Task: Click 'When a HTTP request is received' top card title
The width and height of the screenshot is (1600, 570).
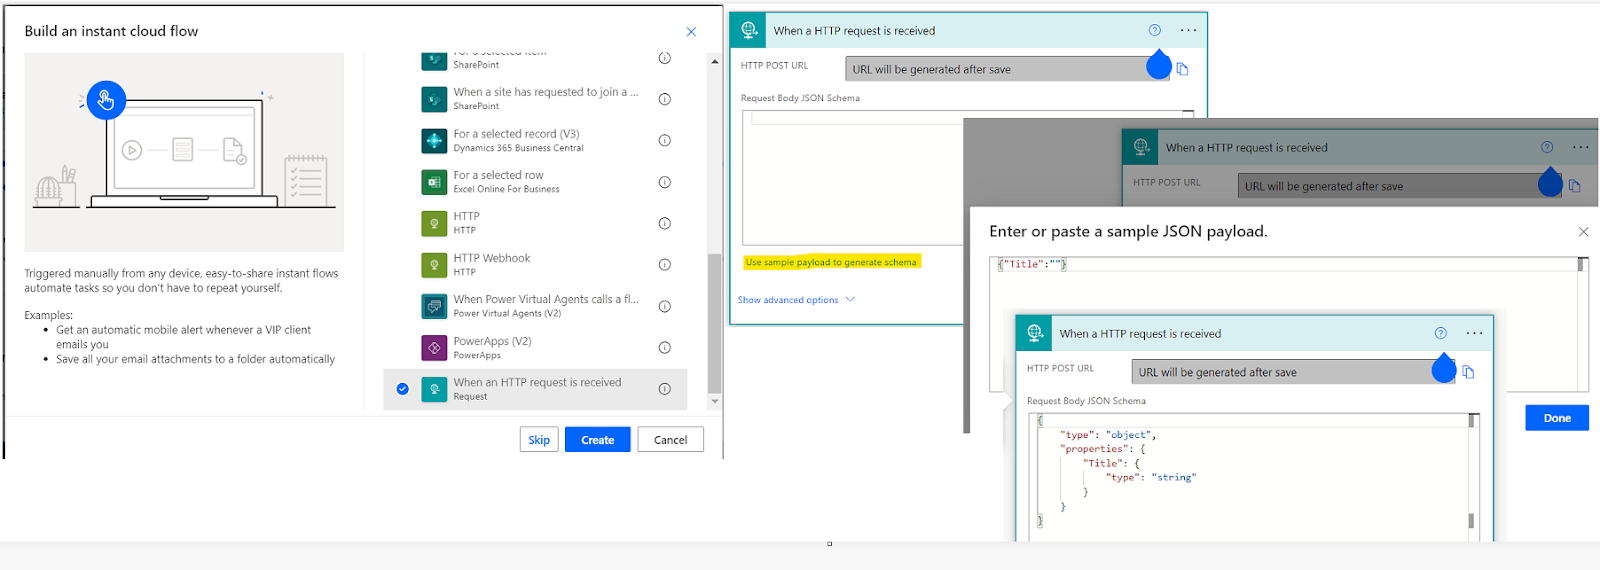Action: (854, 31)
